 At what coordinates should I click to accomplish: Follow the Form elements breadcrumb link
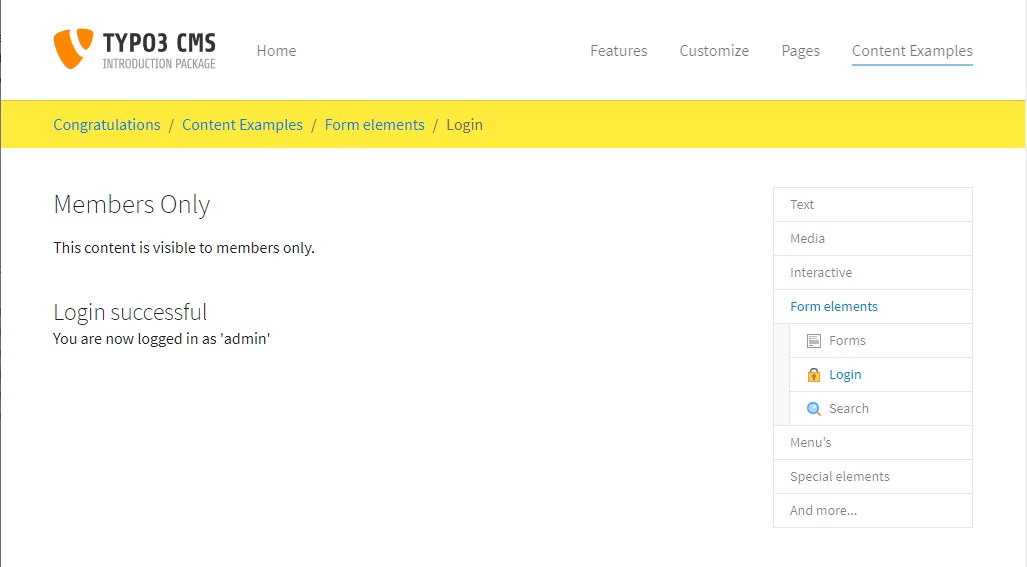pyautogui.click(x=375, y=124)
